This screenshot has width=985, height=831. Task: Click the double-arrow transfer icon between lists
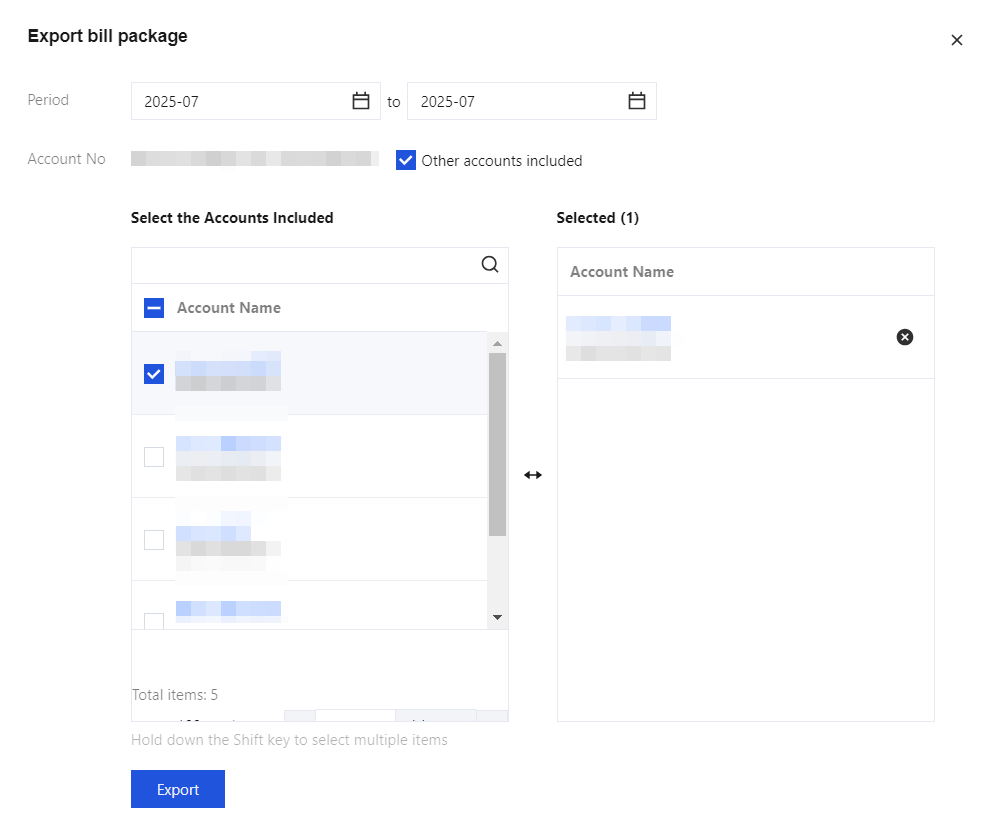click(533, 475)
